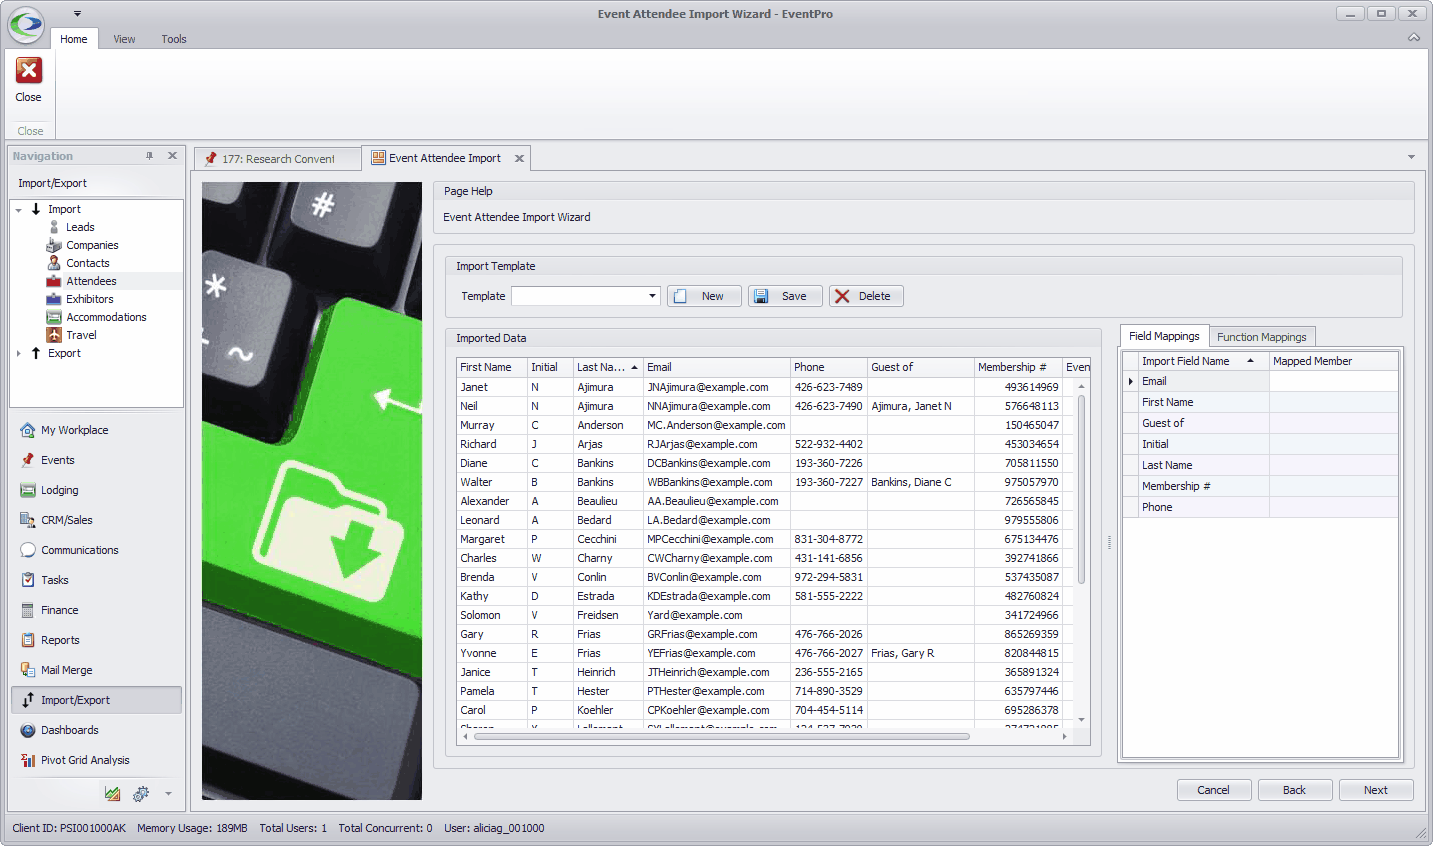The height and width of the screenshot is (846, 1433).
Task: Select the Membership # mapping row
Action: 1261,486
